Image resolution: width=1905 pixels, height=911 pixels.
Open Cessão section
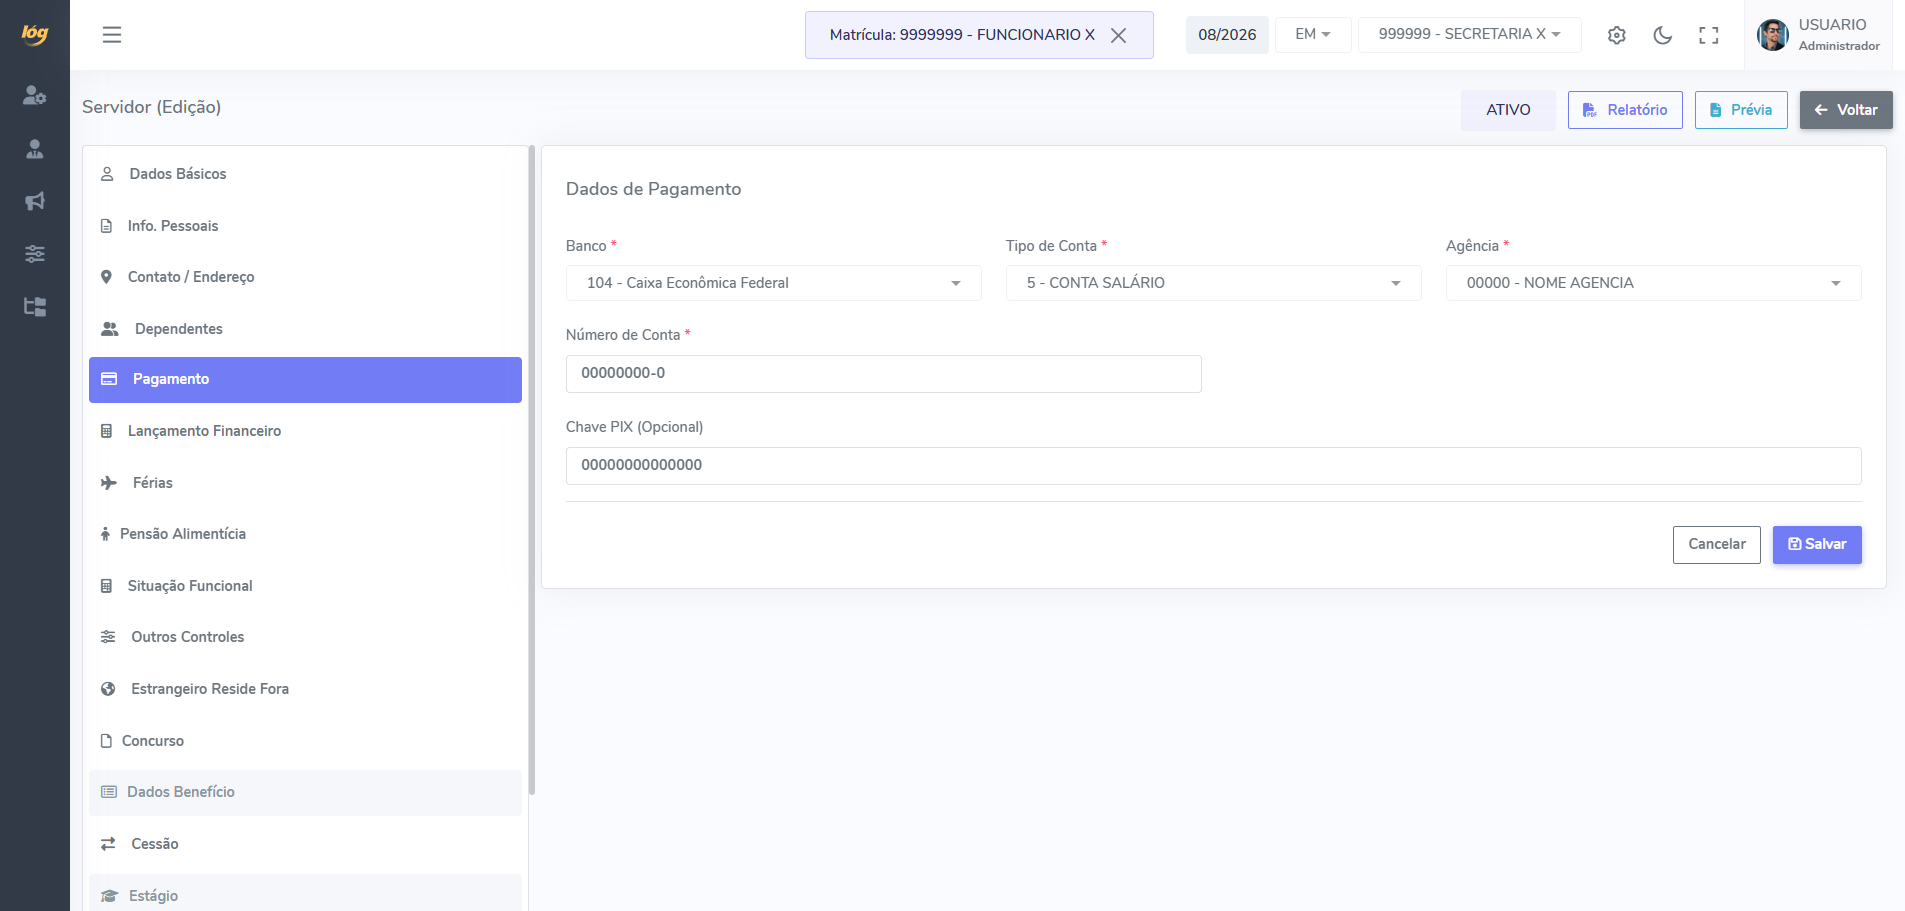tap(305, 844)
